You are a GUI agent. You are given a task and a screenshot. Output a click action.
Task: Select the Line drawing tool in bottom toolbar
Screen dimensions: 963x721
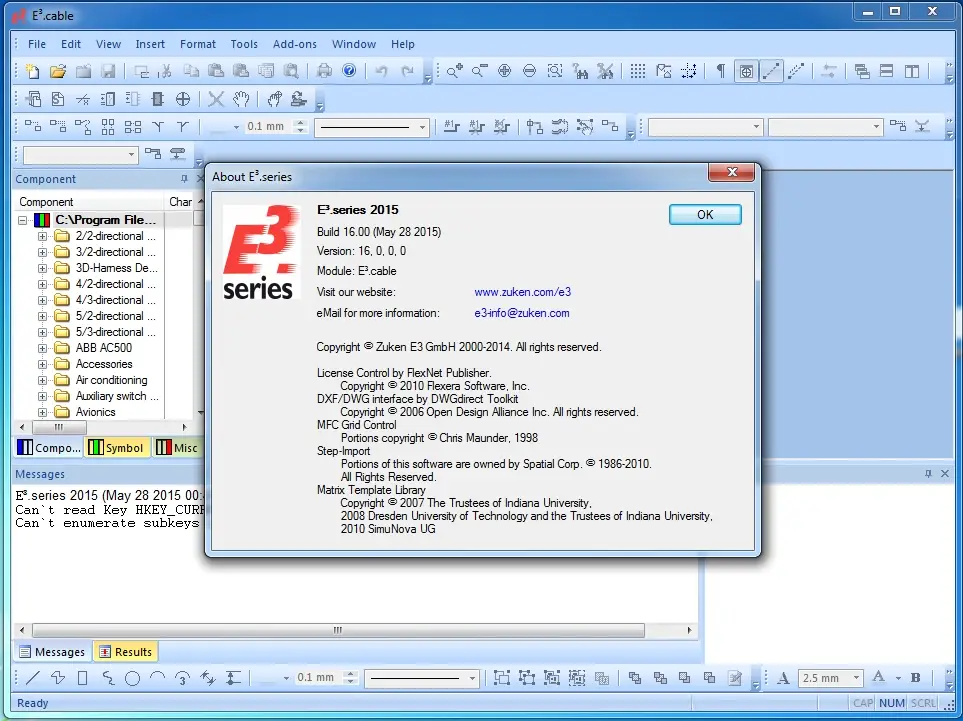(x=33, y=677)
